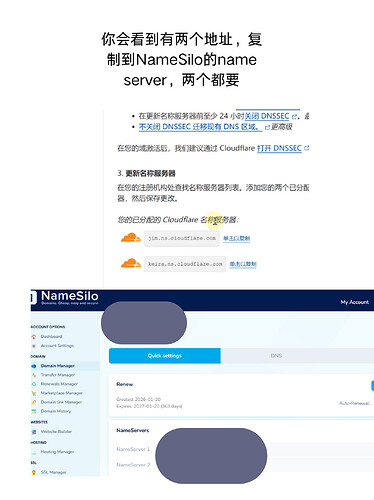Open Website Builder in the sidebar
This screenshot has height=500, width=374.
click(x=56, y=432)
